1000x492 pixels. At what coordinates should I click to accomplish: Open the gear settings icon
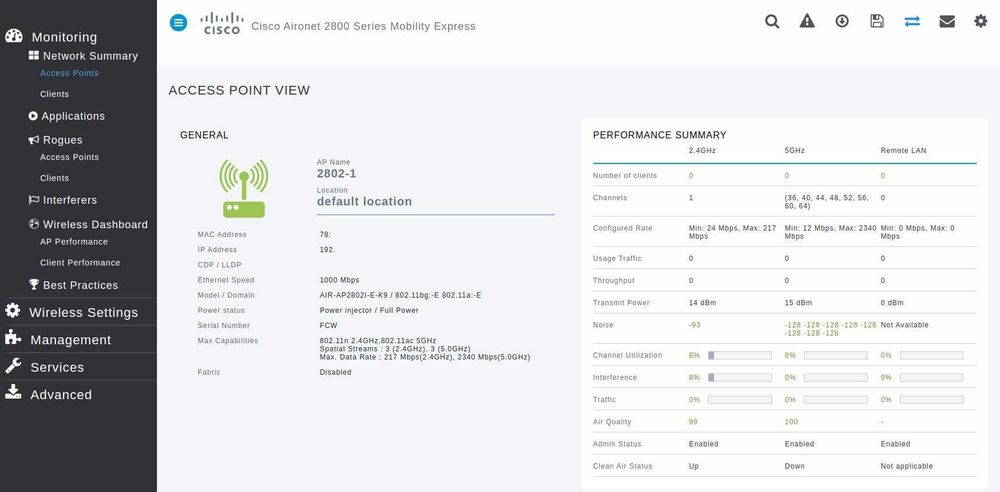tap(981, 21)
